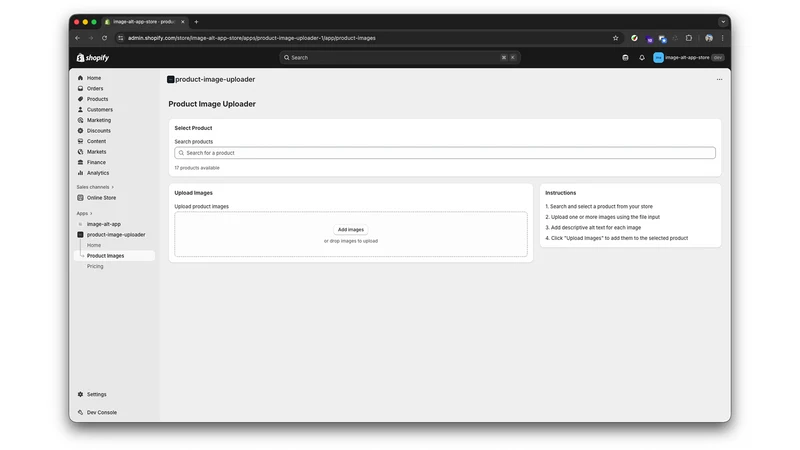800x450 pixels.
Task: Bookmark this page with the star icon
Action: (x=616, y=38)
